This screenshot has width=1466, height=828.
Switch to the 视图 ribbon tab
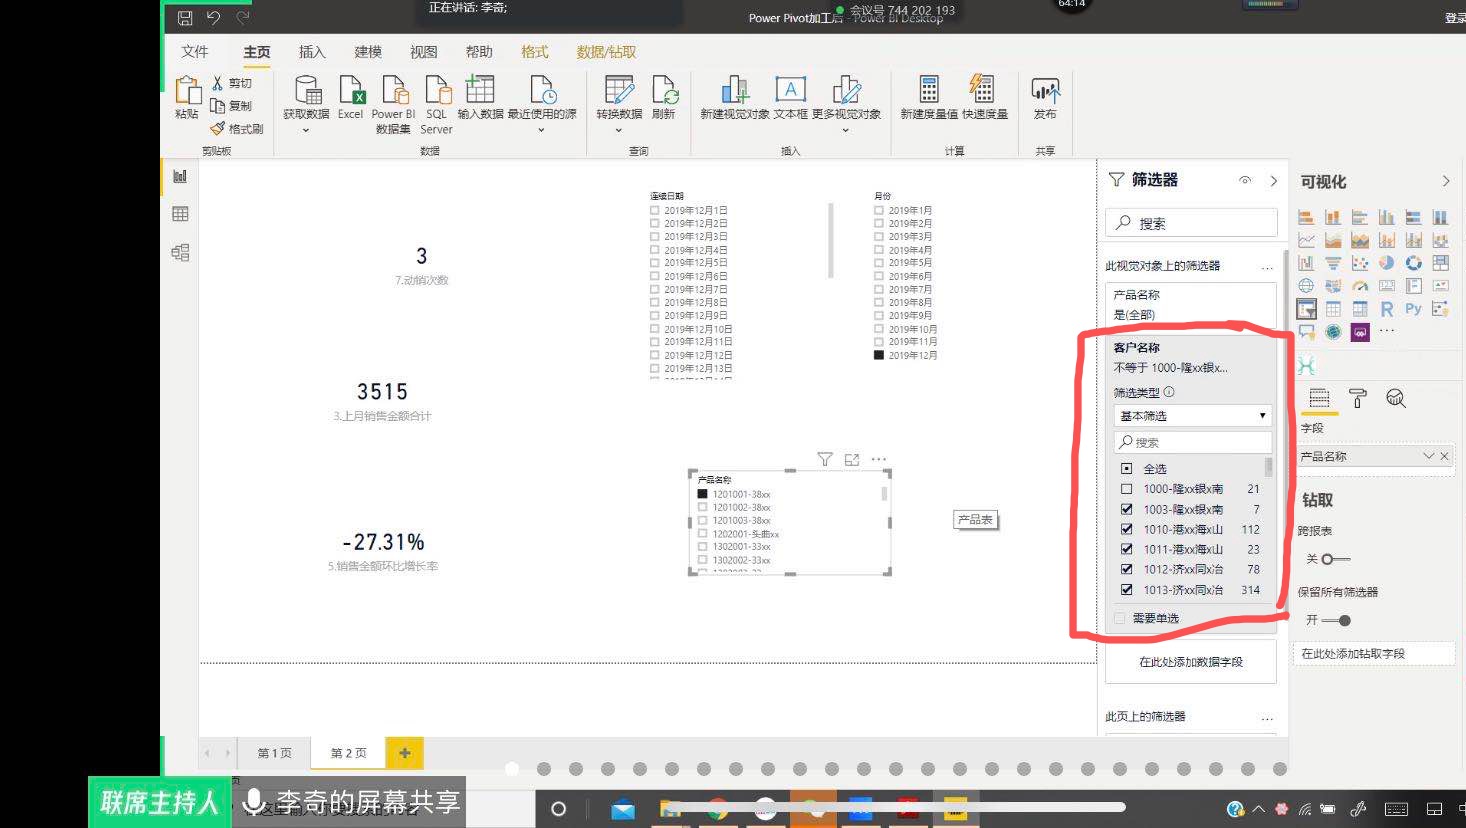click(424, 52)
